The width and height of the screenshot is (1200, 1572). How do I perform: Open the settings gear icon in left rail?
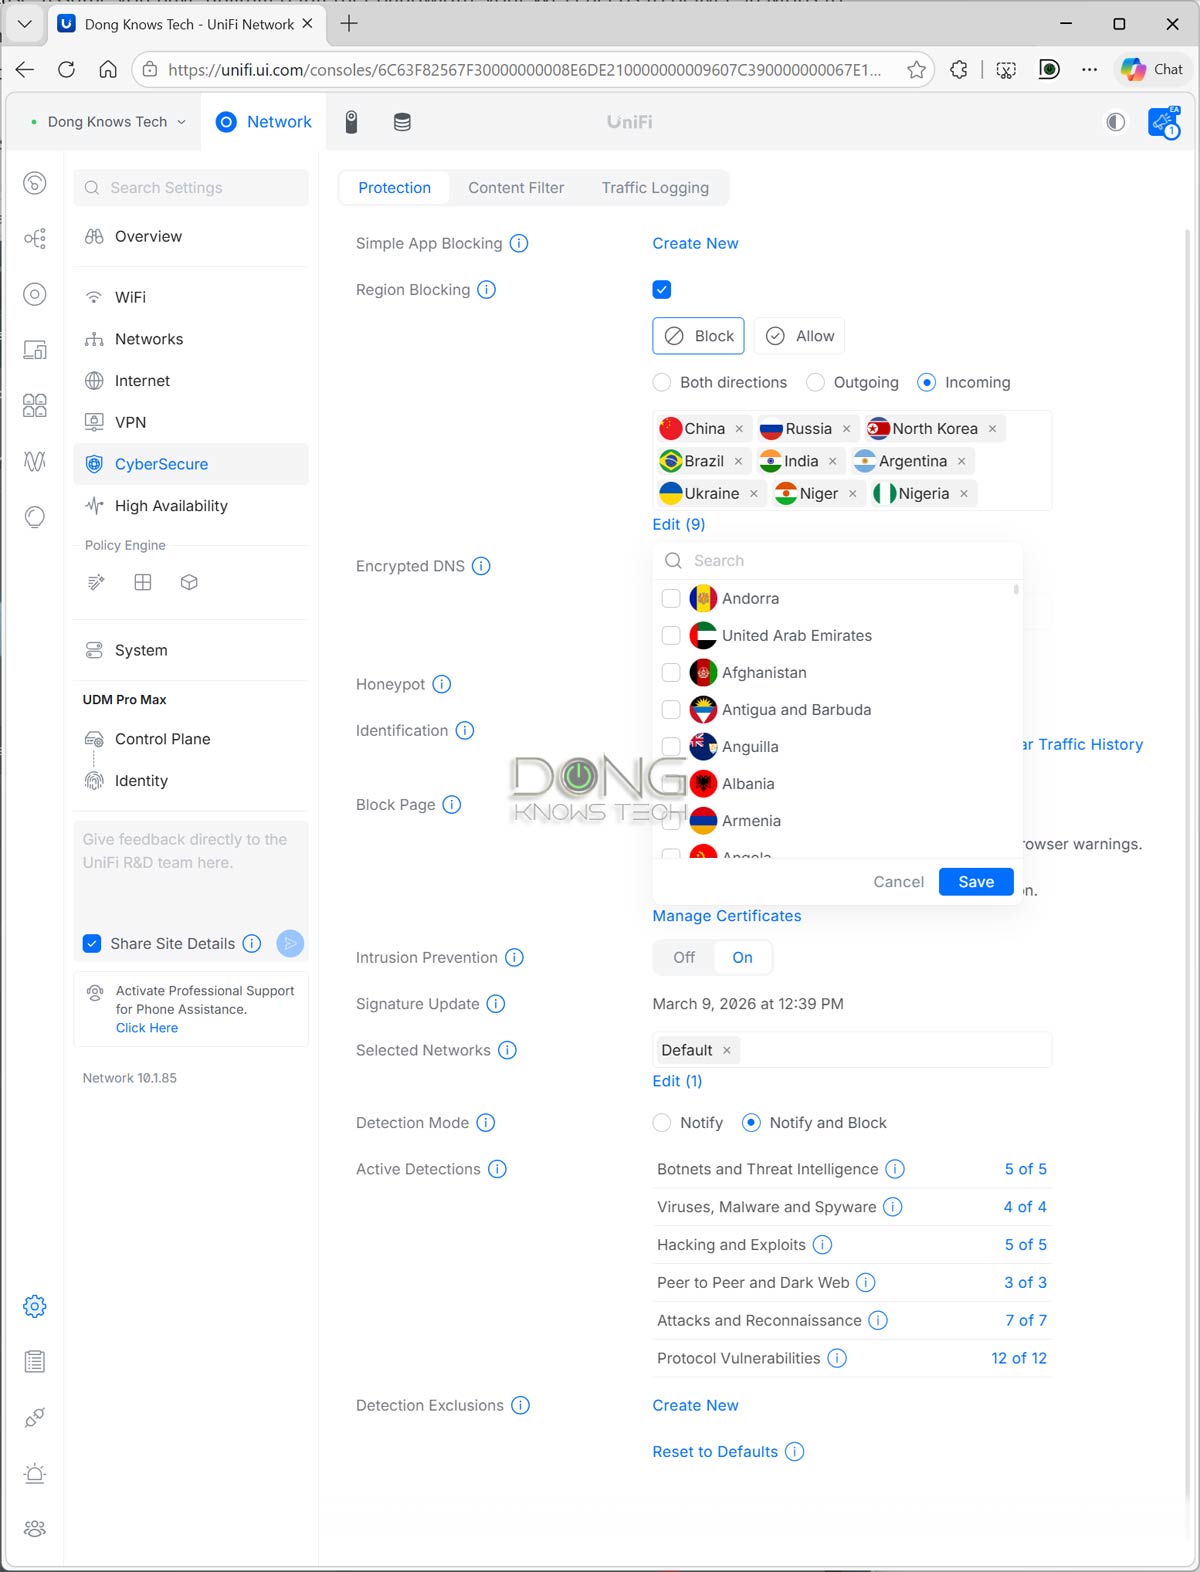(35, 1306)
